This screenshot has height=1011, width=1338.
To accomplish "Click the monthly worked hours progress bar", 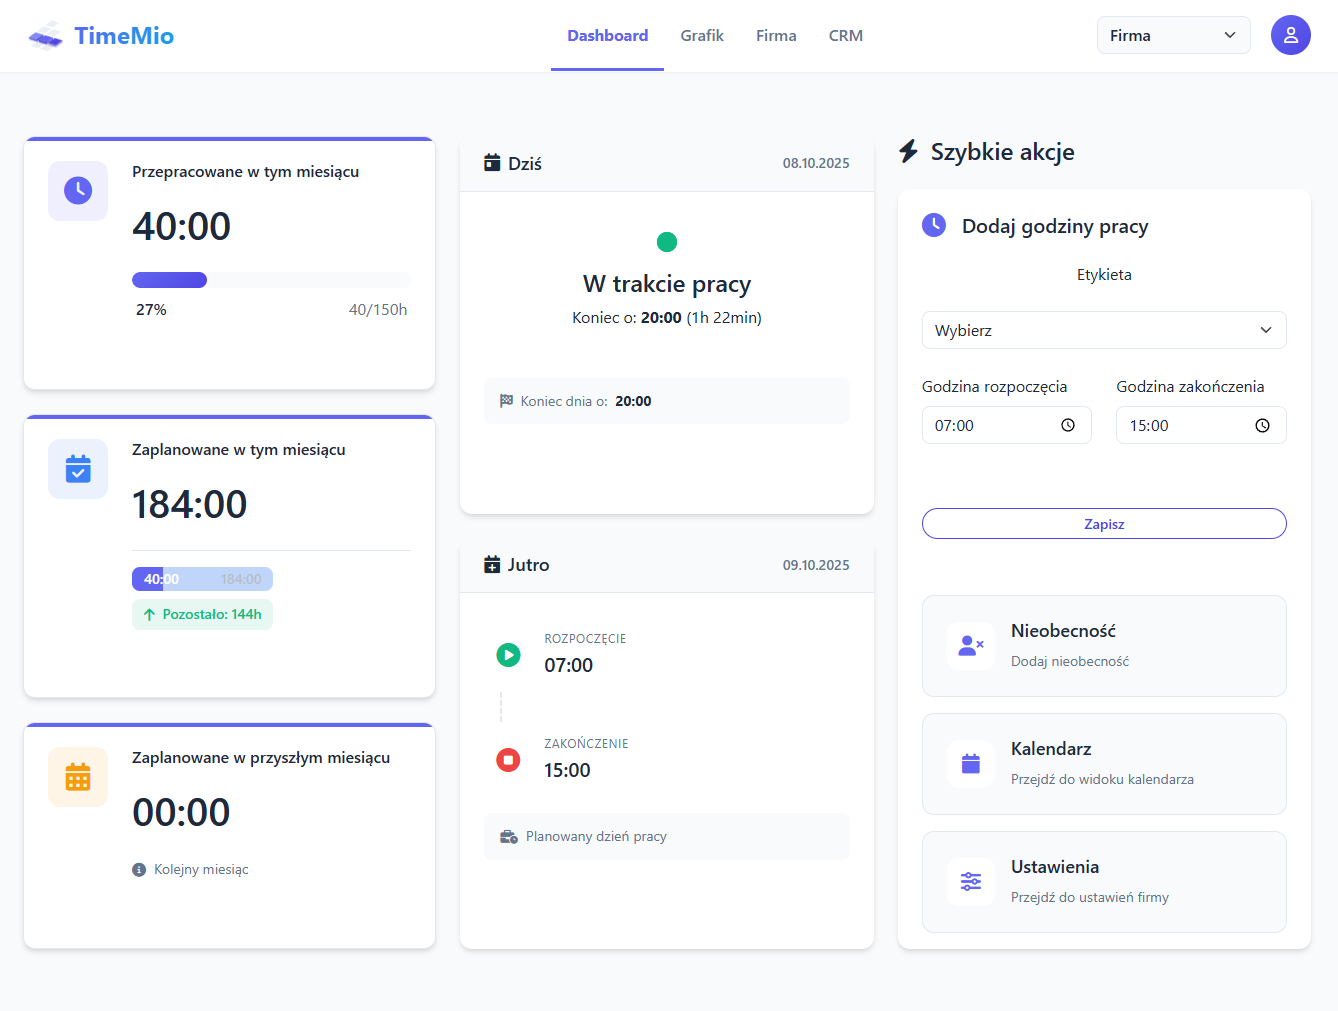I will (271, 280).
